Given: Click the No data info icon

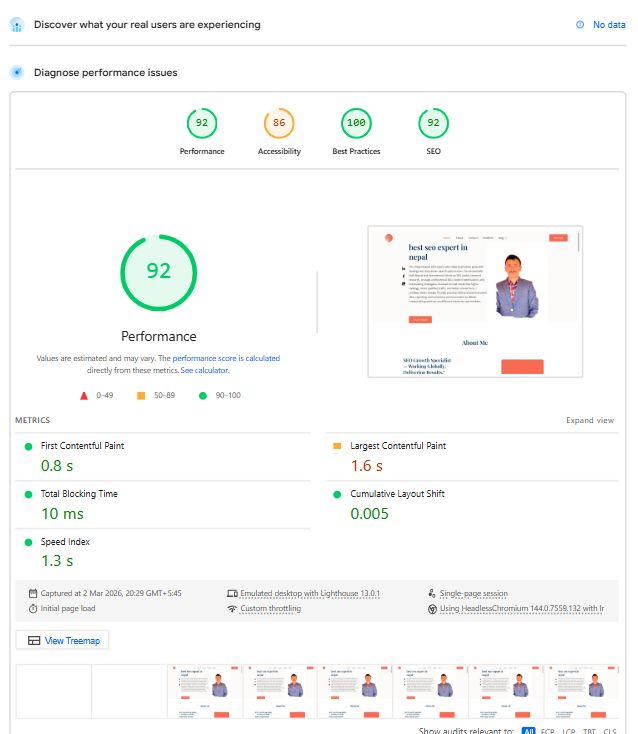Looking at the screenshot, I should pos(580,25).
